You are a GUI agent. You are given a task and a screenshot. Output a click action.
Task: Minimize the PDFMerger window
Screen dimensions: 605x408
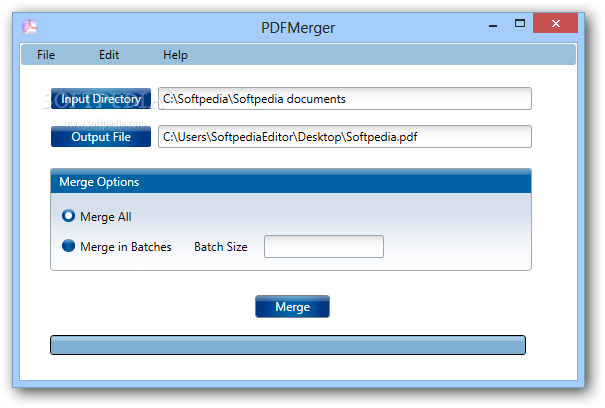click(x=493, y=24)
